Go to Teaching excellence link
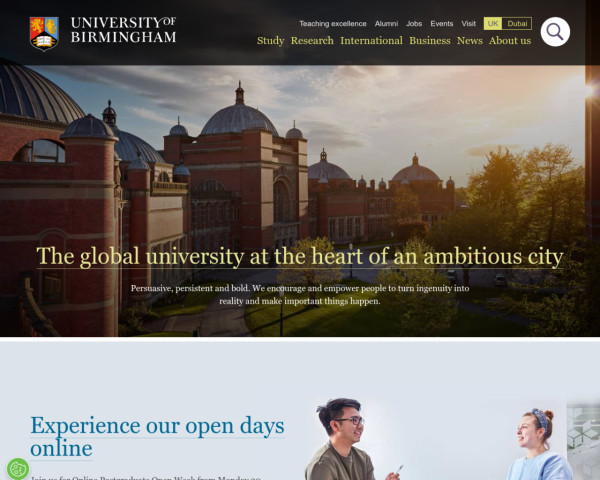The image size is (600, 480). pyautogui.click(x=333, y=24)
